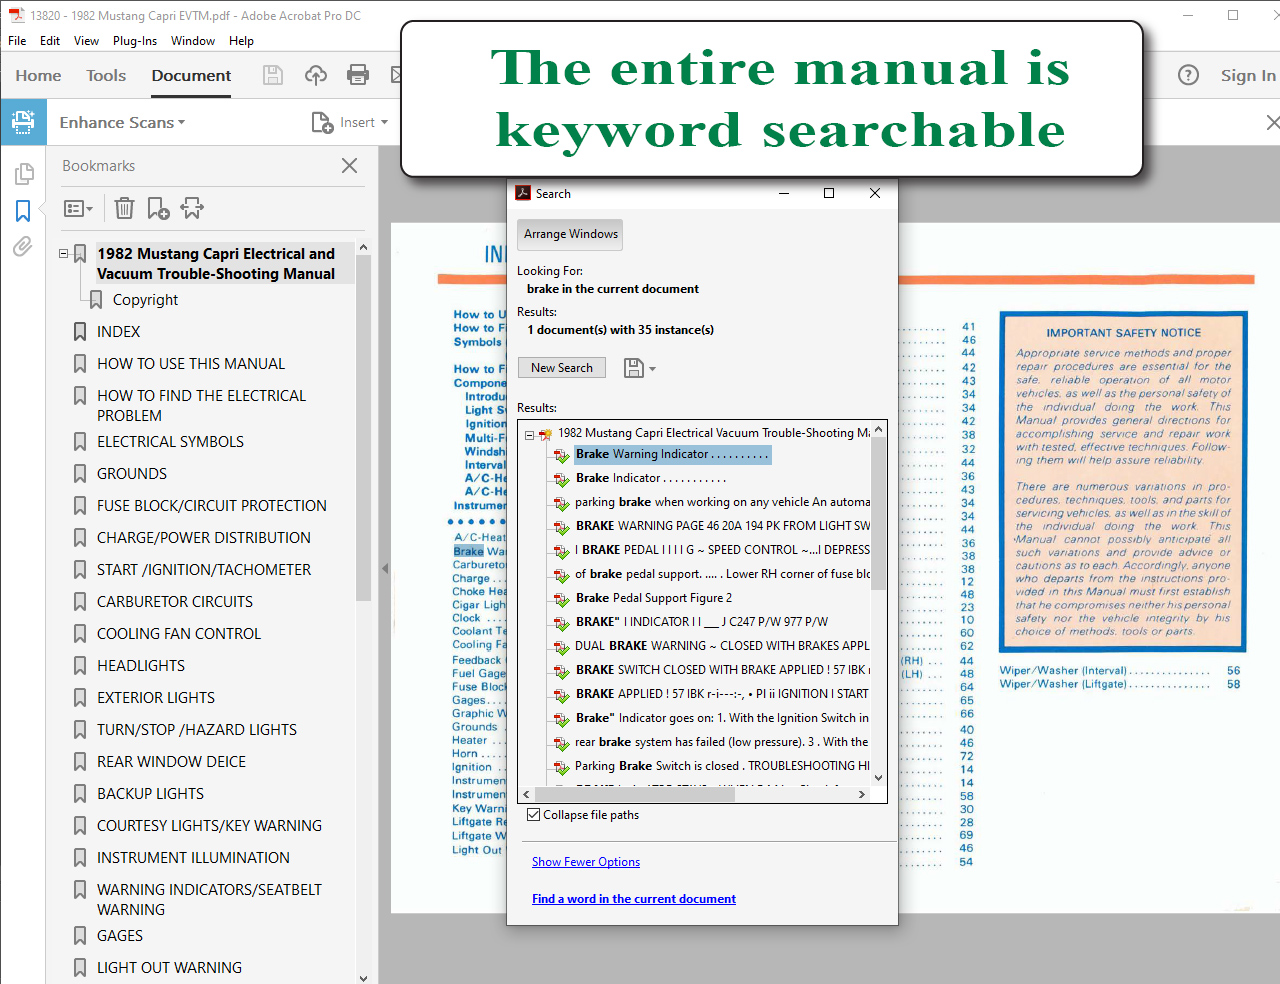Click the Find current bookmark icon
This screenshot has height=984, width=1280.
tap(192, 208)
